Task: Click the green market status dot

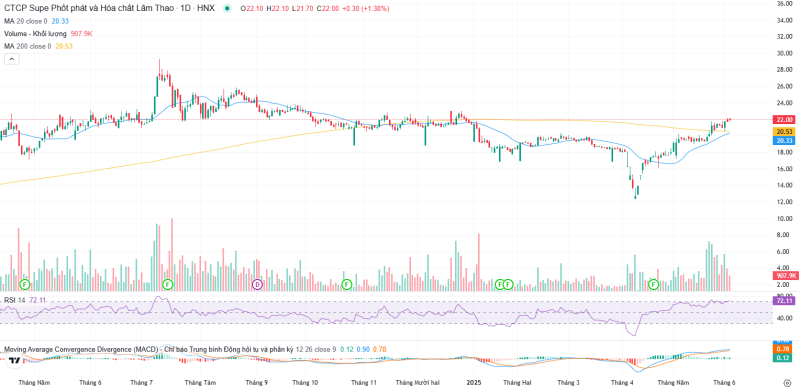Action: (227, 9)
